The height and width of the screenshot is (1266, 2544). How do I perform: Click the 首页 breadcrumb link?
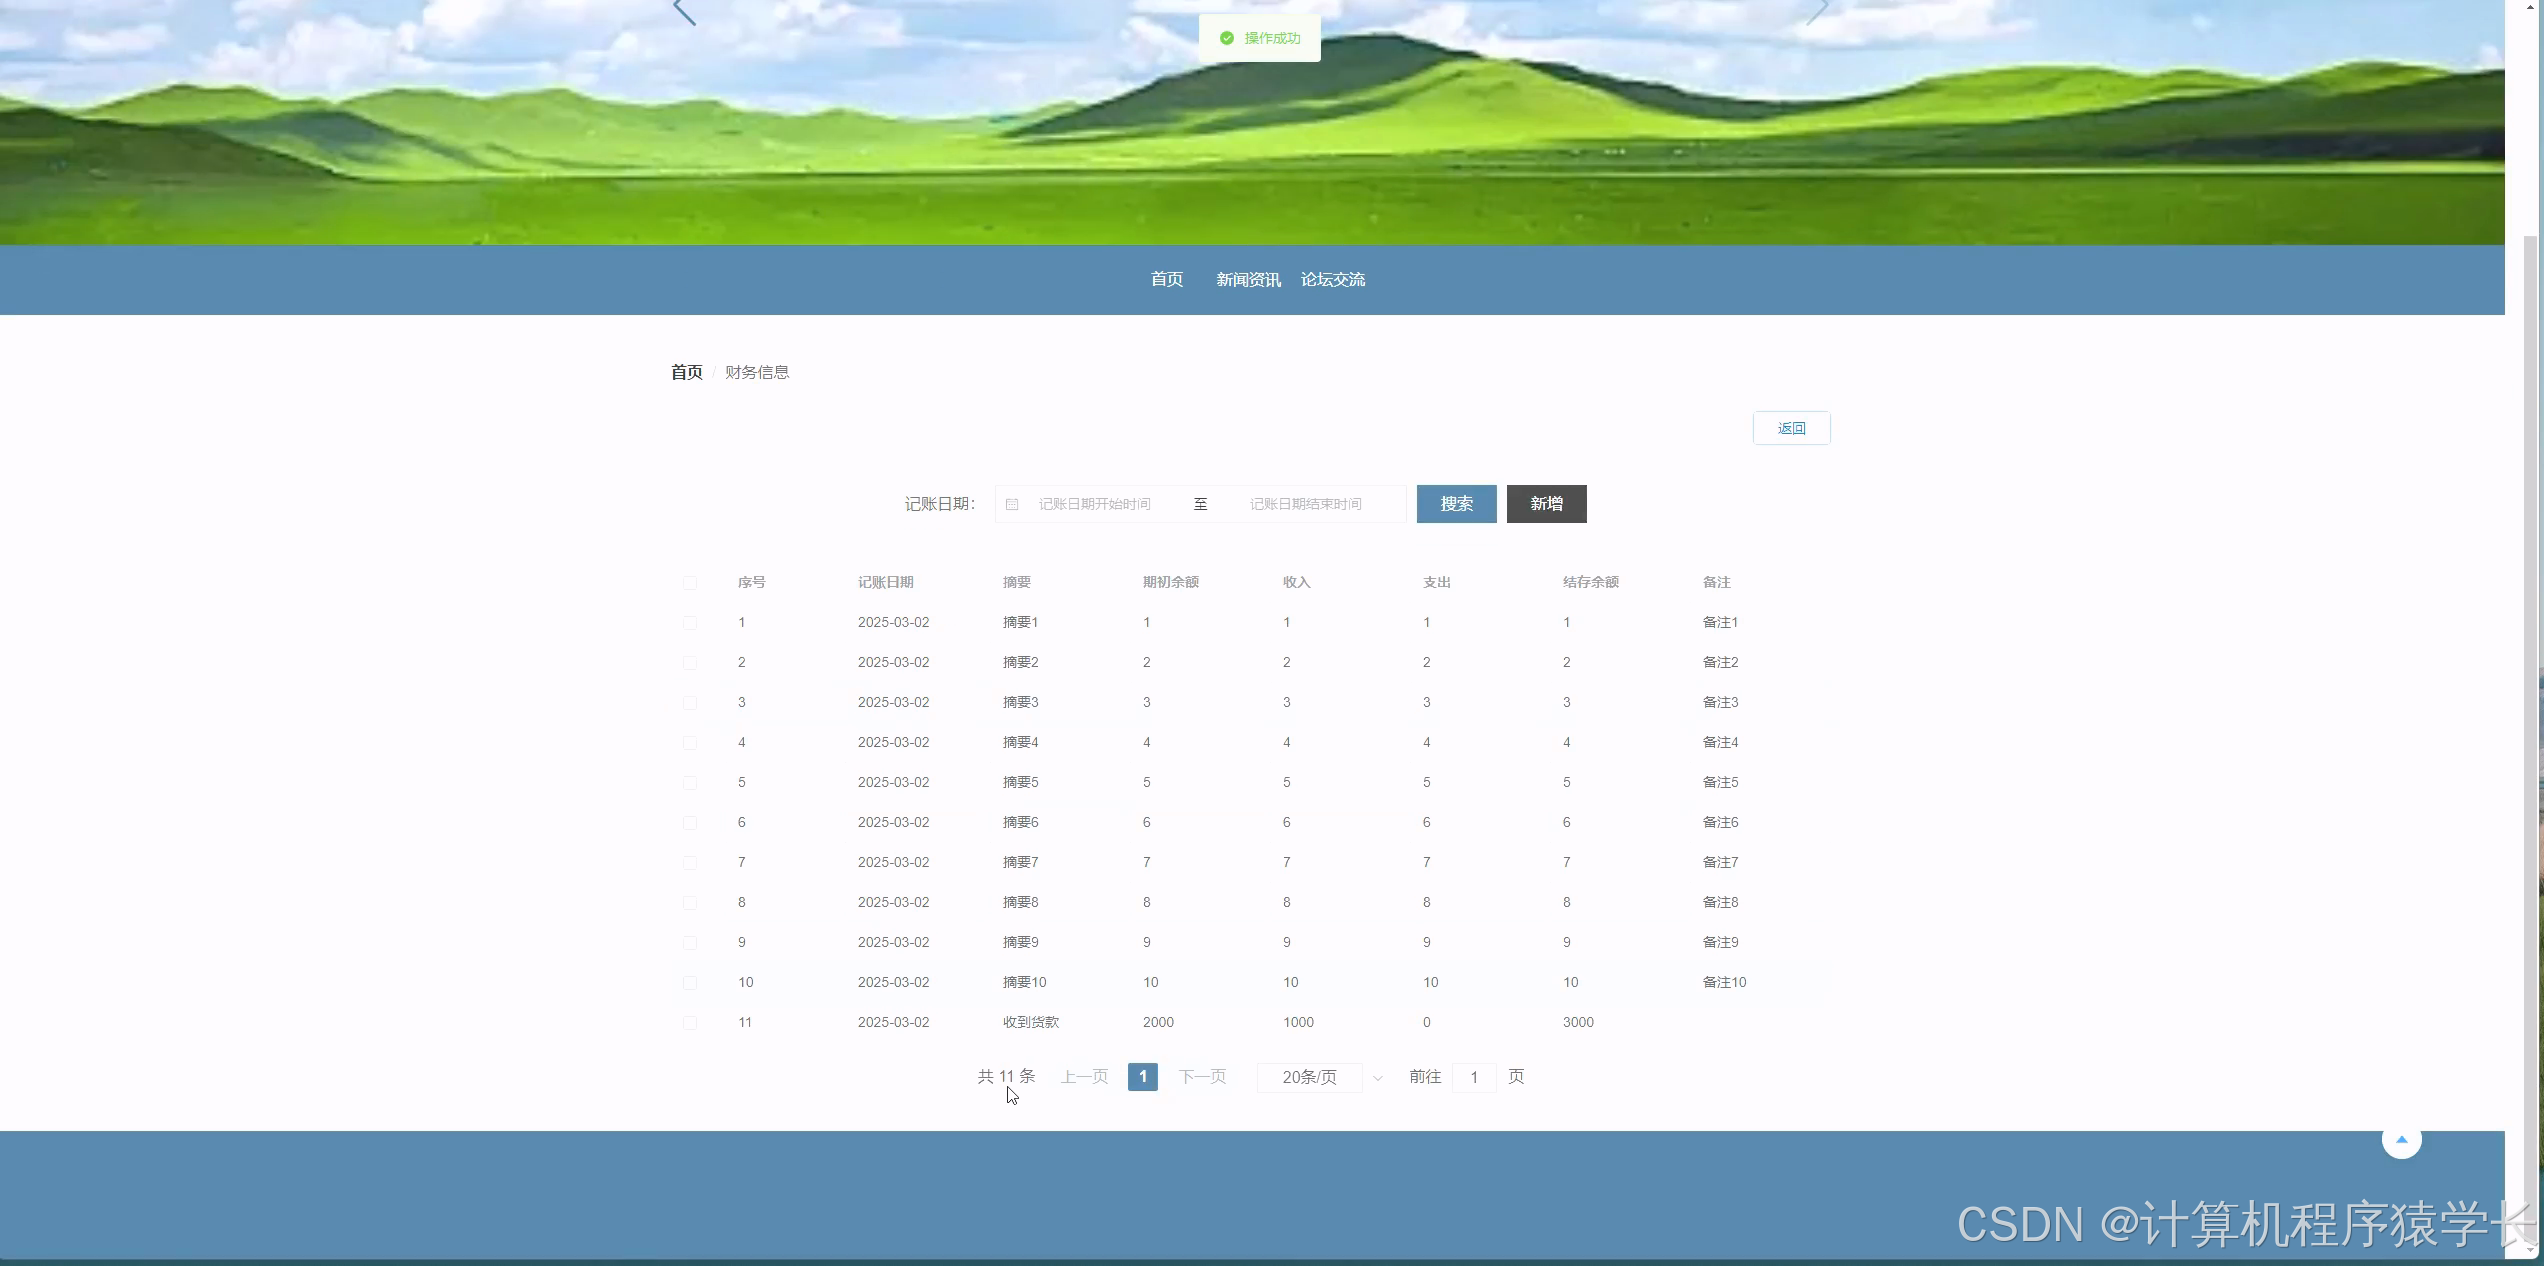(686, 372)
